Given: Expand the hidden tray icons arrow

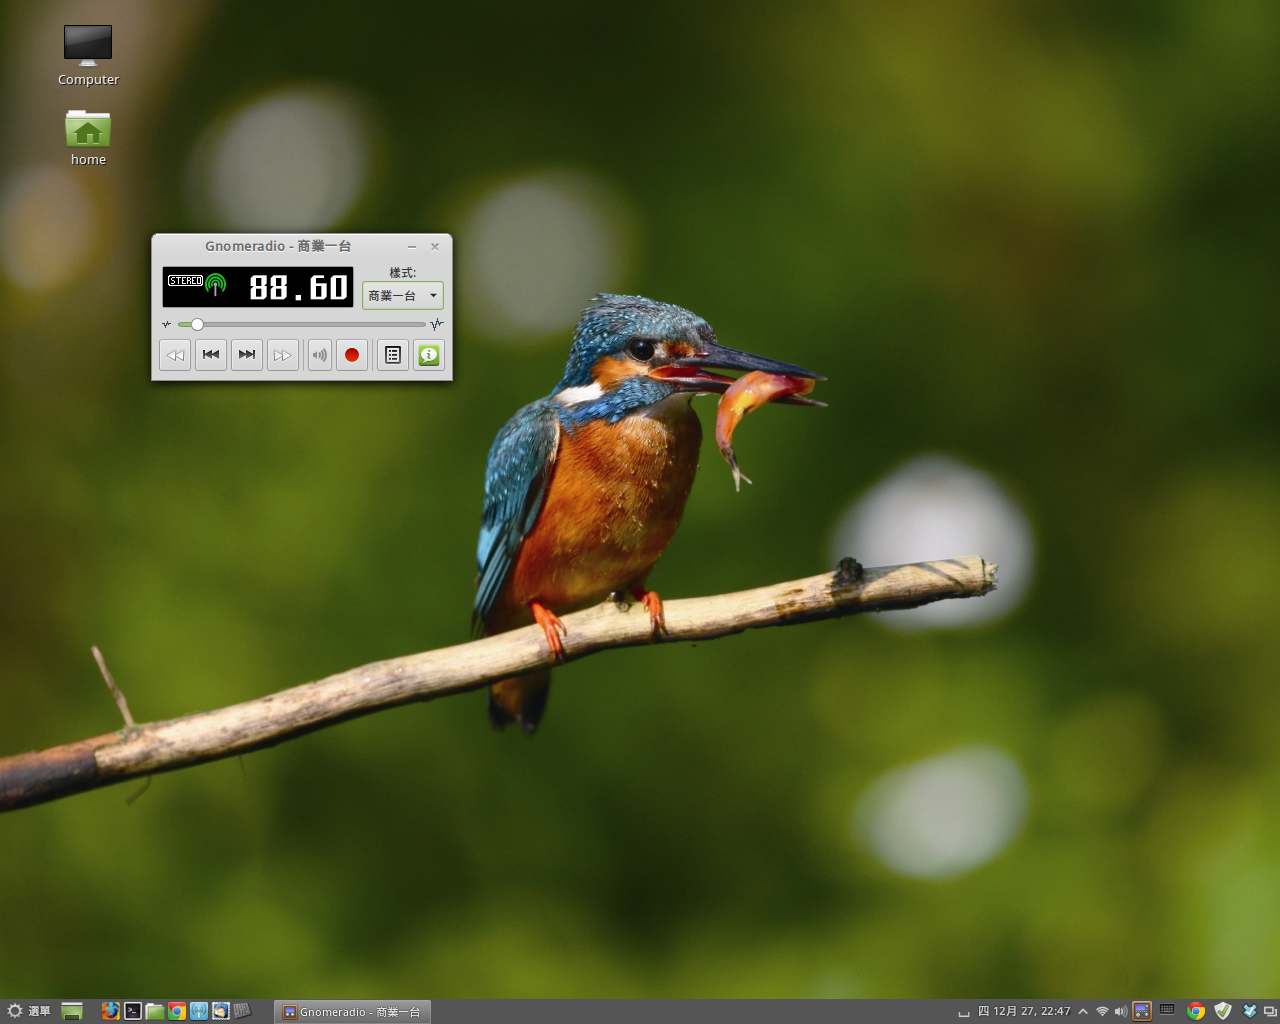Looking at the screenshot, I should [x=1083, y=1011].
